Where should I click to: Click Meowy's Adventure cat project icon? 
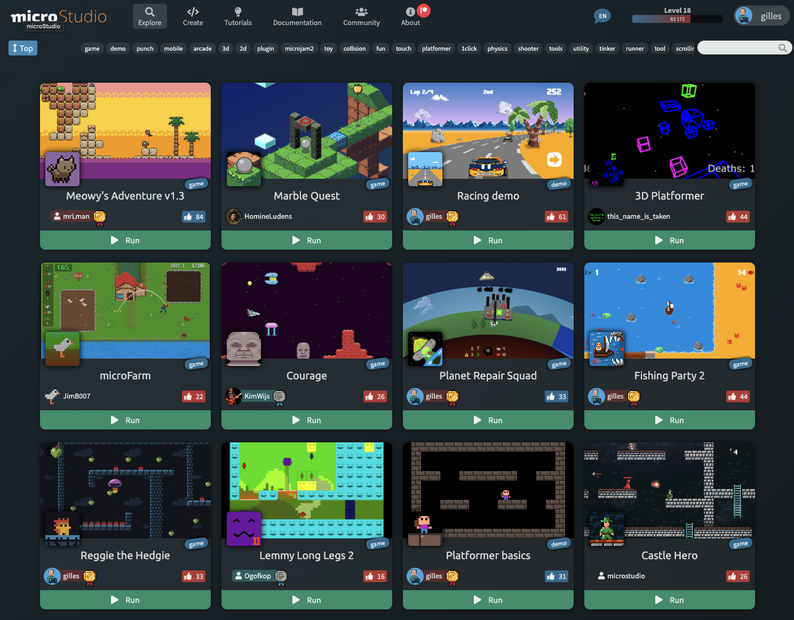point(62,169)
